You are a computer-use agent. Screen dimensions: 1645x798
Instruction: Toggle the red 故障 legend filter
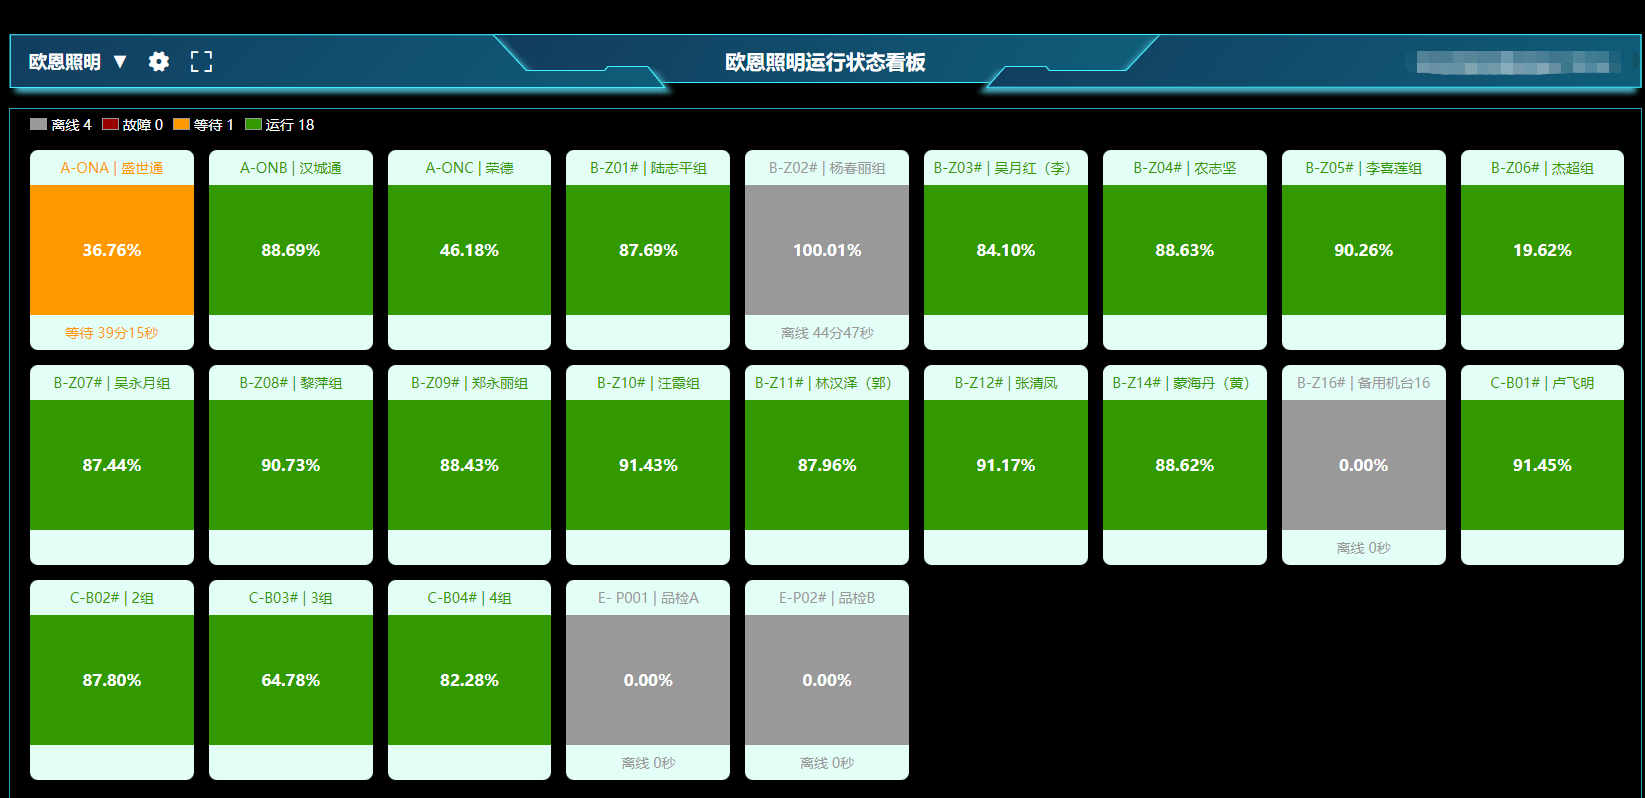point(110,125)
